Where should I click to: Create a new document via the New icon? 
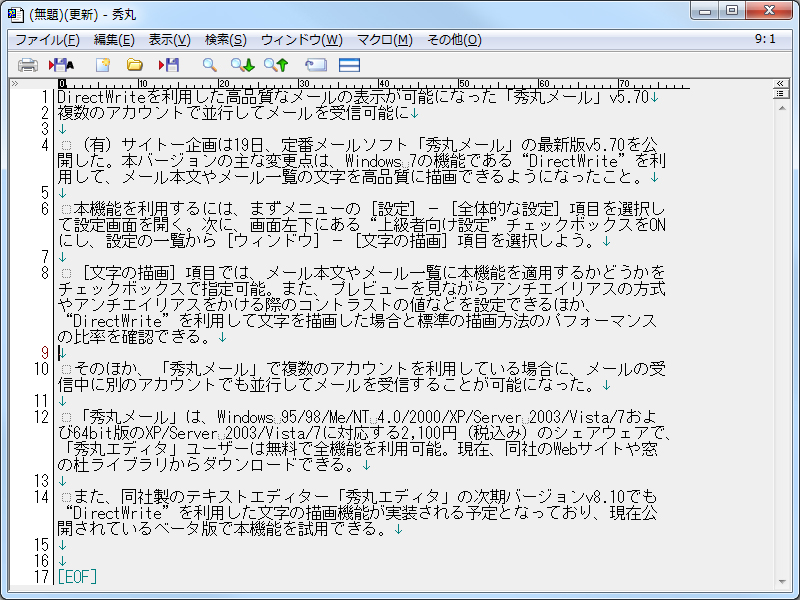(100, 63)
